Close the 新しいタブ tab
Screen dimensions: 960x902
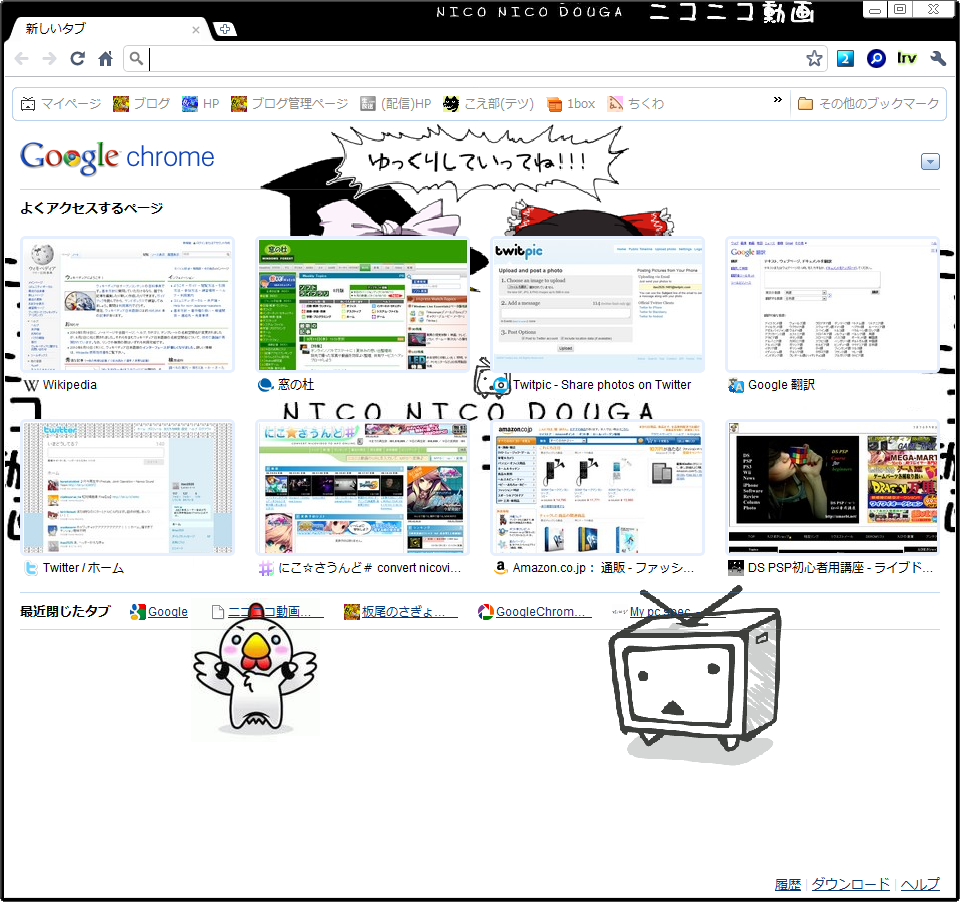coord(196,29)
